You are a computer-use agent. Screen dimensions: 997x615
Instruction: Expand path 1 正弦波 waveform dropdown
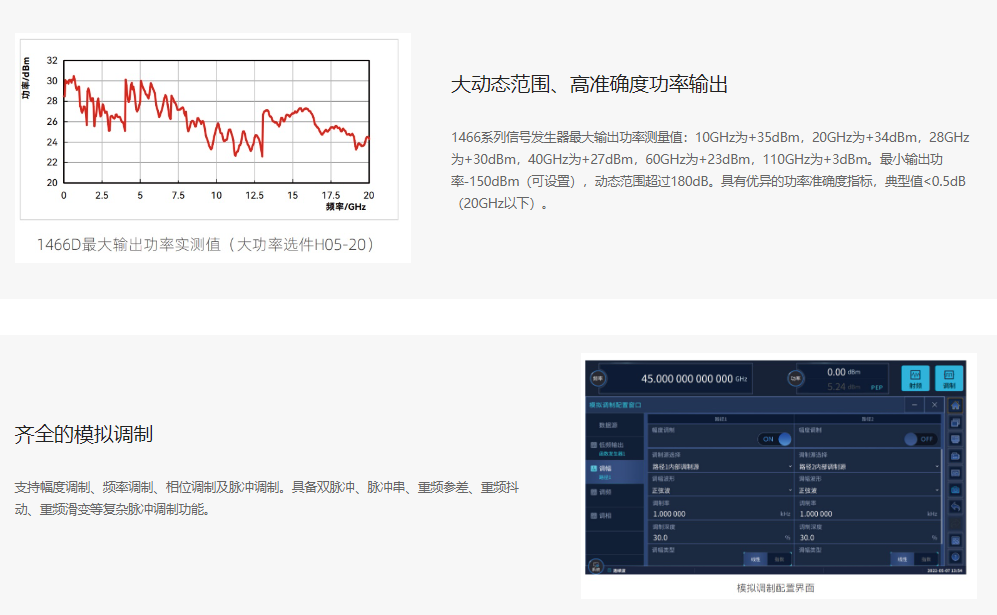click(x=720, y=490)
